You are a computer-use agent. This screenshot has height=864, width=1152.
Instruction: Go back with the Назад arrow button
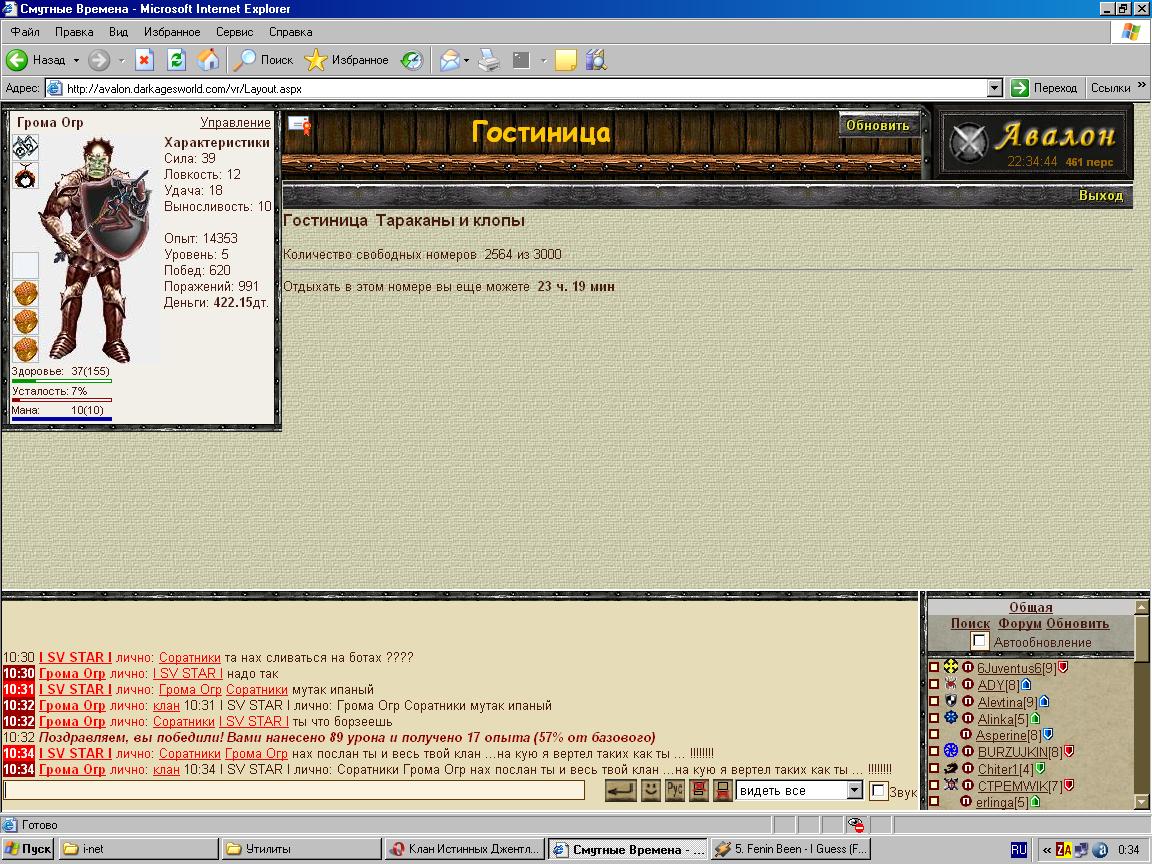tap(35, 60)
